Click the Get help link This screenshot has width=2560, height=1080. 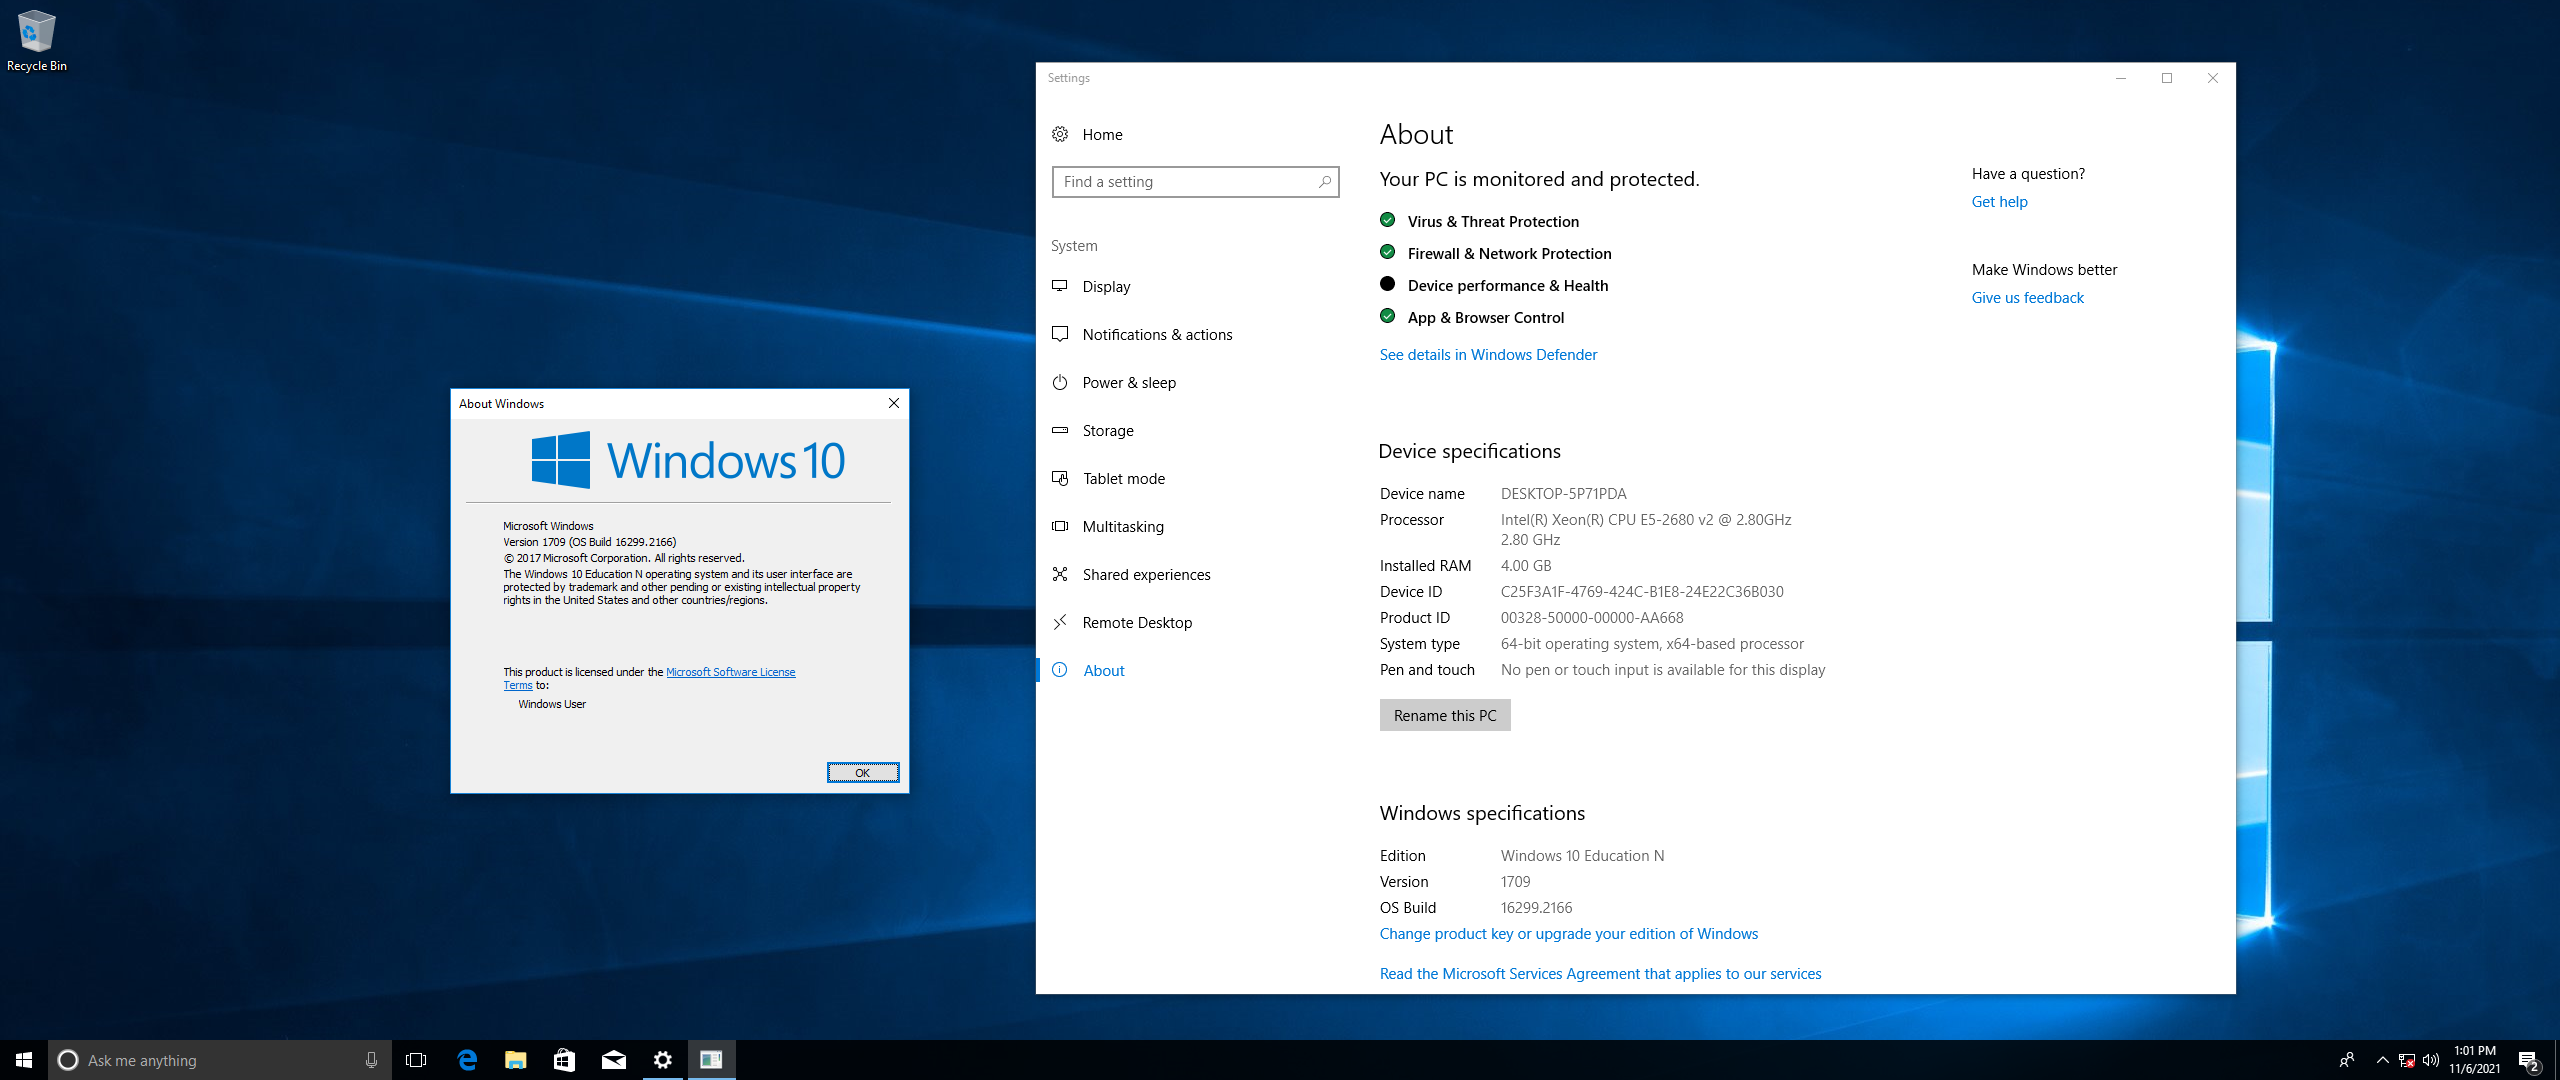(1999, 201)
